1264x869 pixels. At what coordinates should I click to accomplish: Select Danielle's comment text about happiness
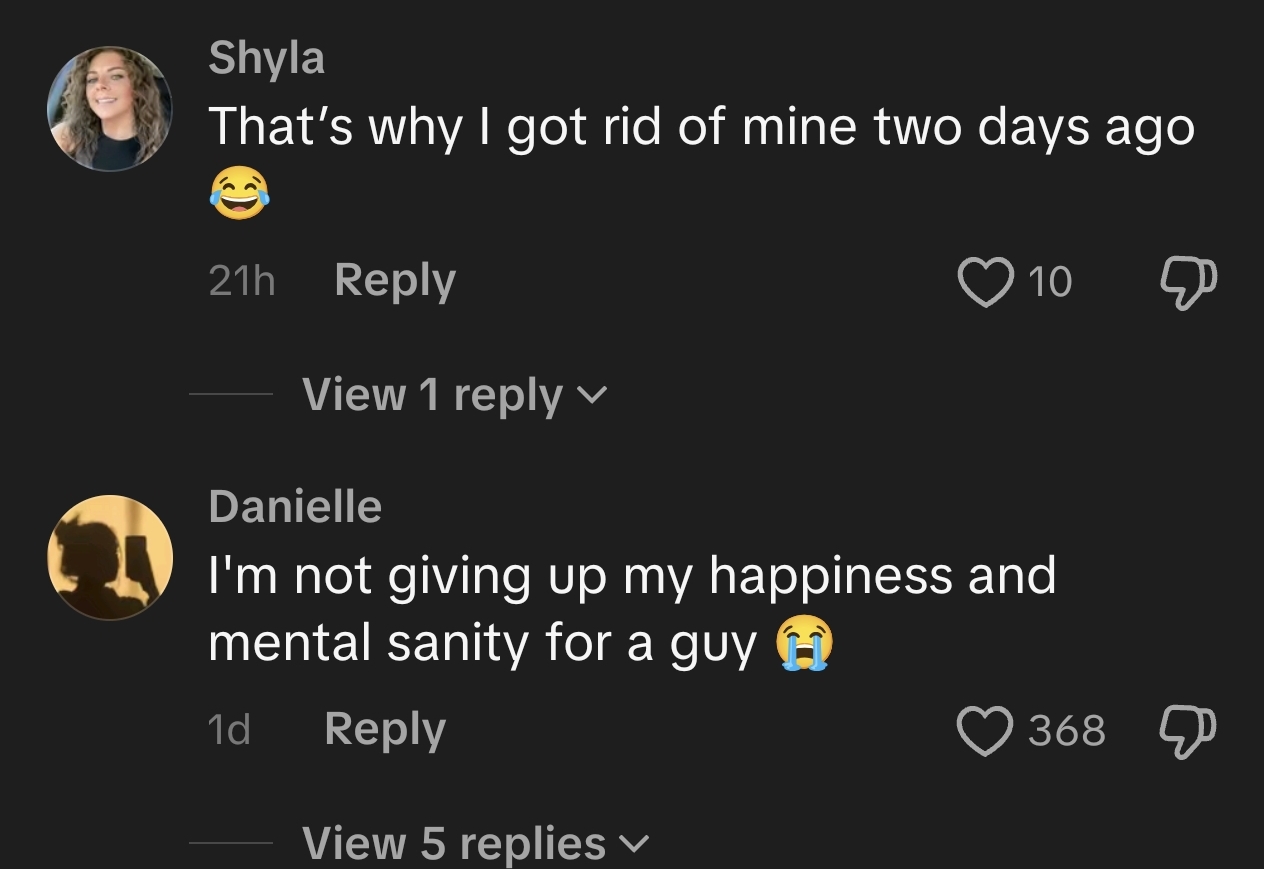(632, 610)
